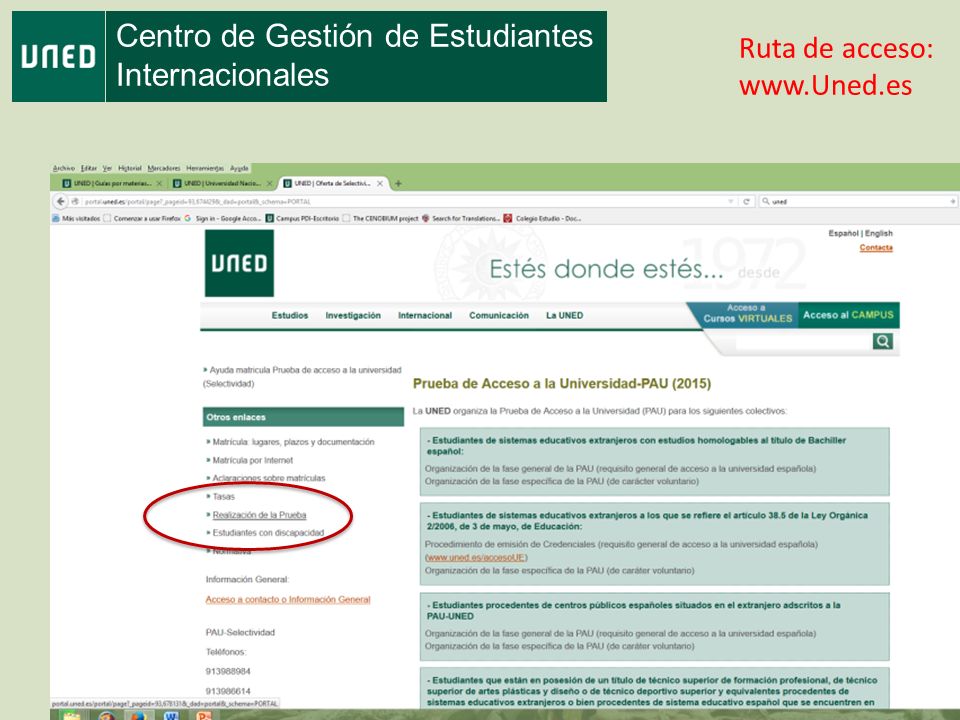Click the 'Otros enlaces' section header
The height and width of the screenshot is (720, 960).
pyautogui.click(x=303, y=417)
